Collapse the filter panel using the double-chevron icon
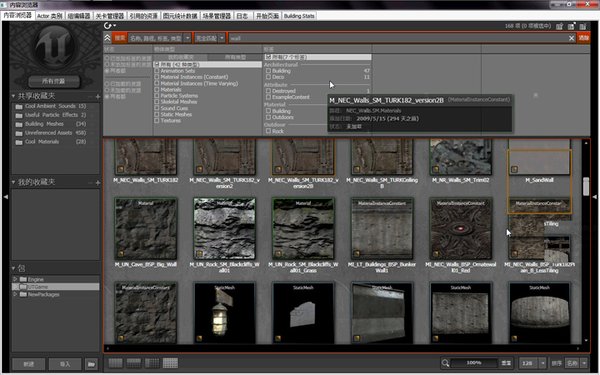 pyautogui.click(x=108, y=38)
